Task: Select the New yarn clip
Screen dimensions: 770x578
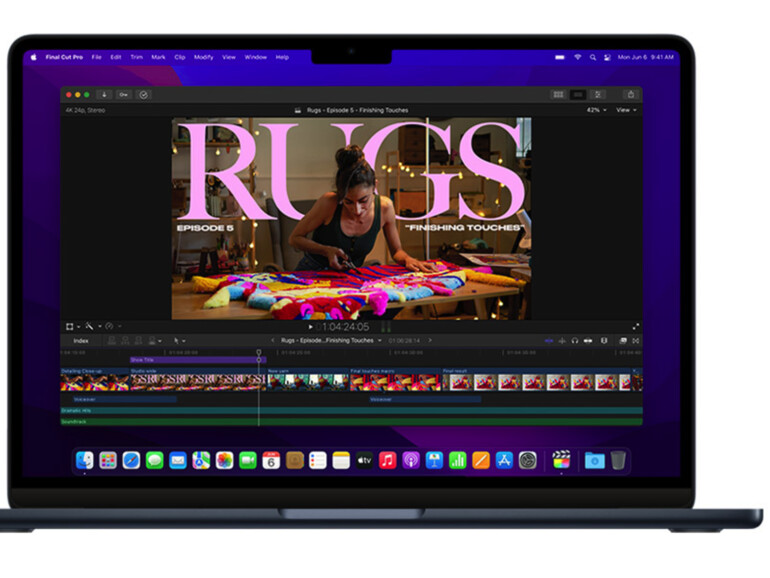Action: pos(308,380)
